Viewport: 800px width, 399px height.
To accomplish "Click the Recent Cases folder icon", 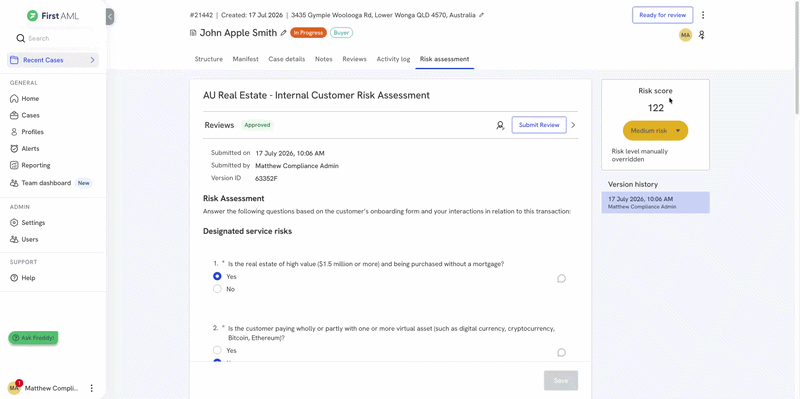I will (x=14, y=60).
